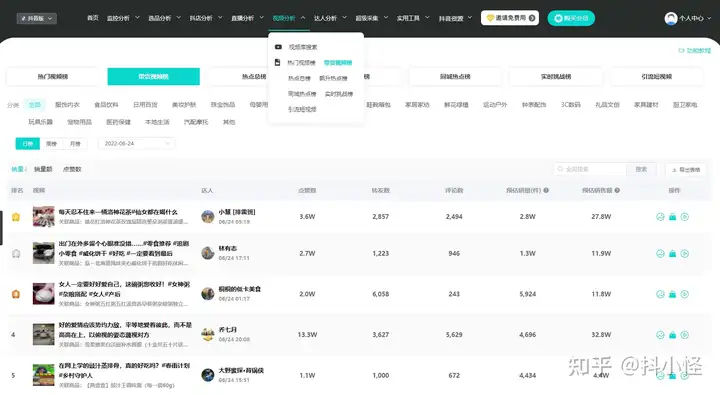Click the user avatar next to 个人中心
720x395 pixels.
point(671,18)
